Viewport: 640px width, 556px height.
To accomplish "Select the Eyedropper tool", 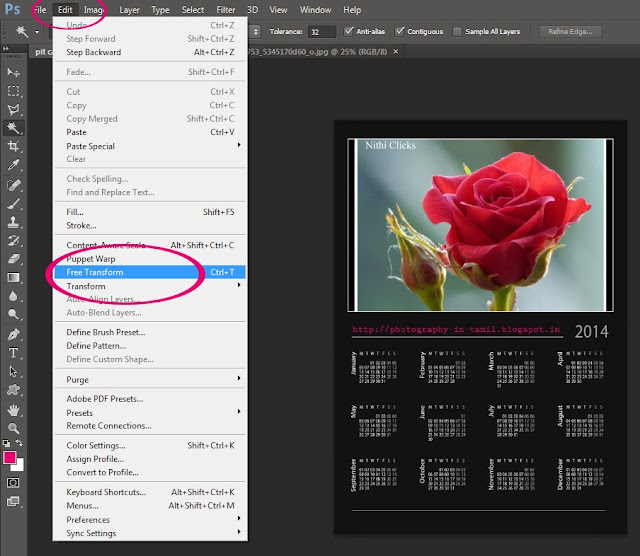I will 13,165.
